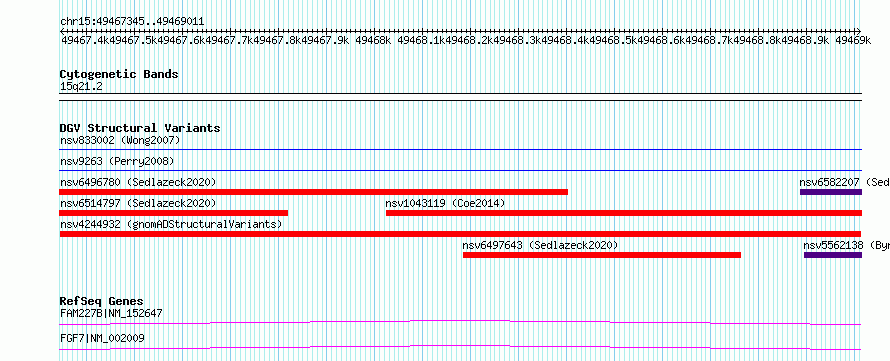Open variant nsv9263 (Perry2008) label
The height and width of the screenshot is (361, 890).
coord(117,161)
